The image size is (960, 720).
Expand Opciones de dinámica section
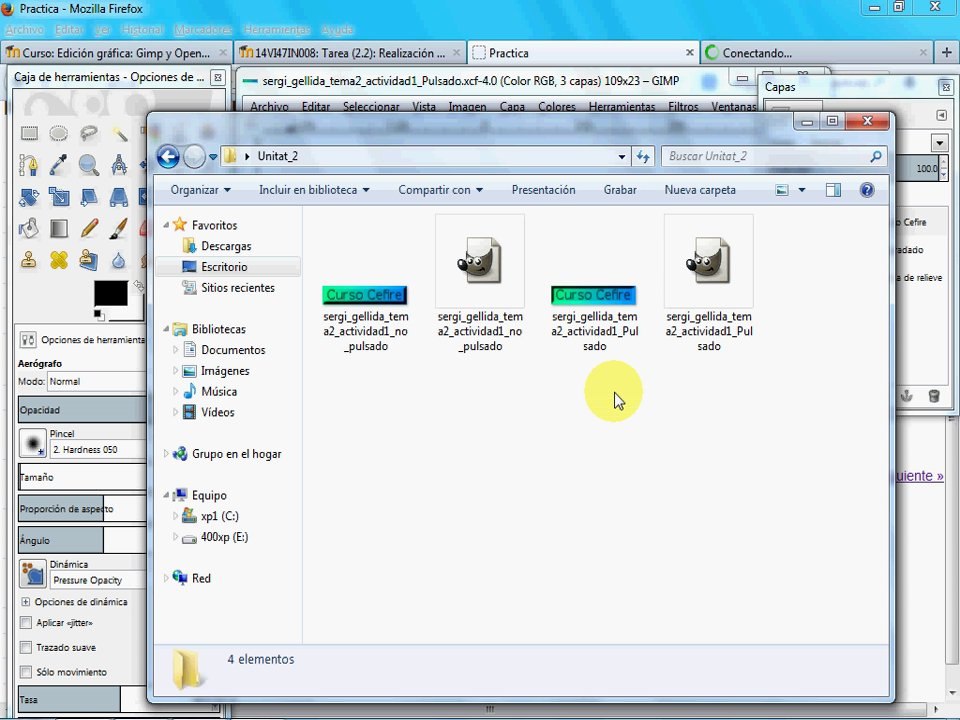click(26, 602)
